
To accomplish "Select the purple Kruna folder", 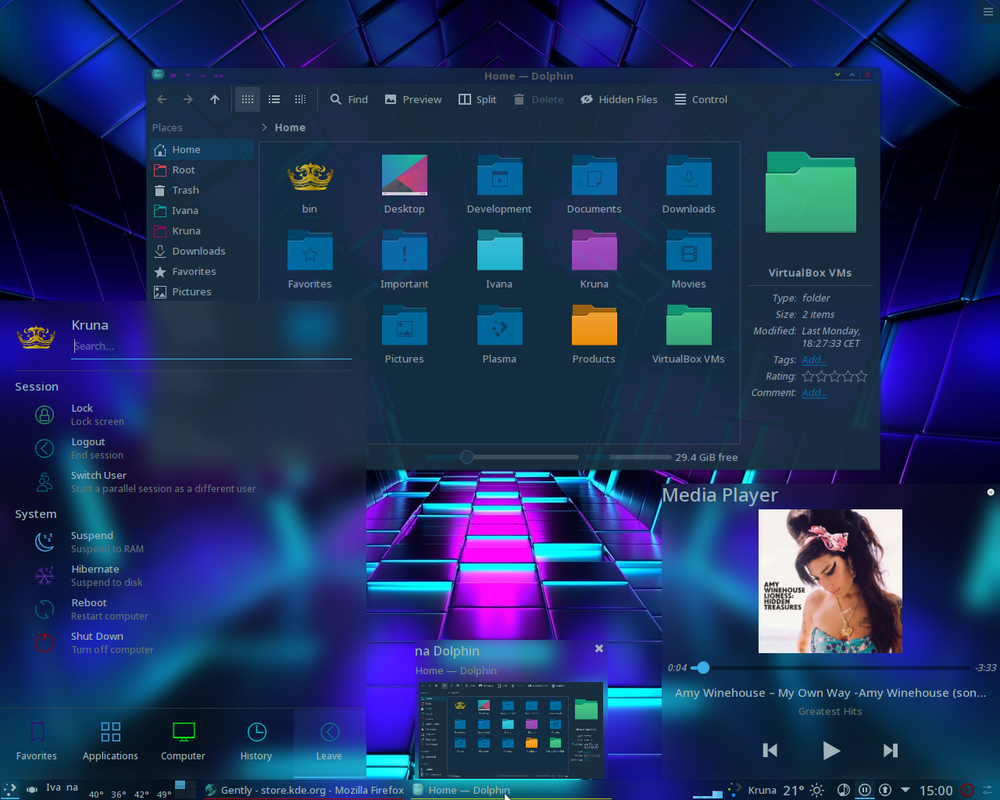I will pos(594,259).
